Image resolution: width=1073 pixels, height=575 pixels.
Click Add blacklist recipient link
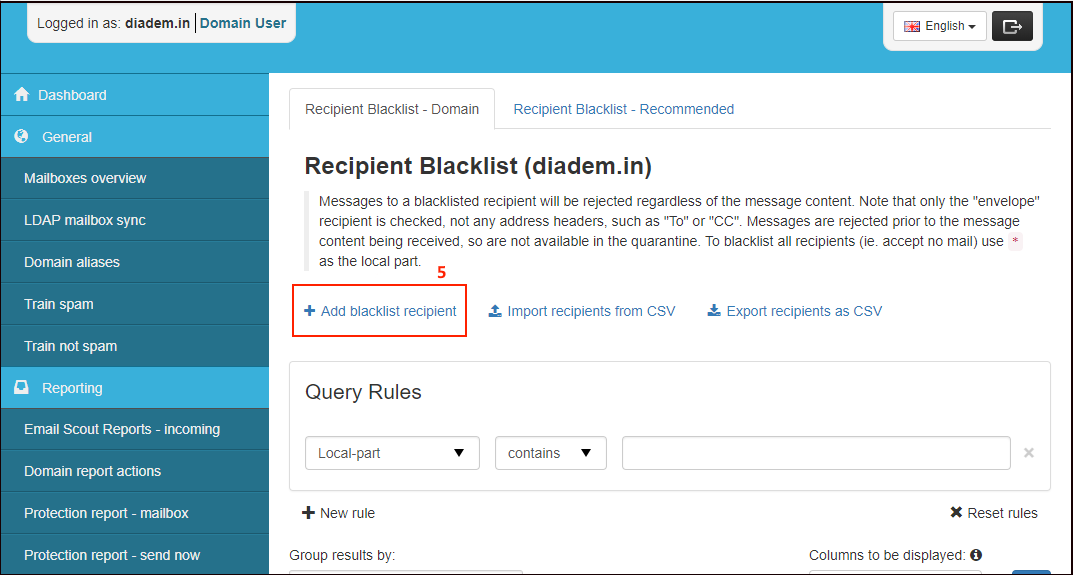(x=380, y=311)
